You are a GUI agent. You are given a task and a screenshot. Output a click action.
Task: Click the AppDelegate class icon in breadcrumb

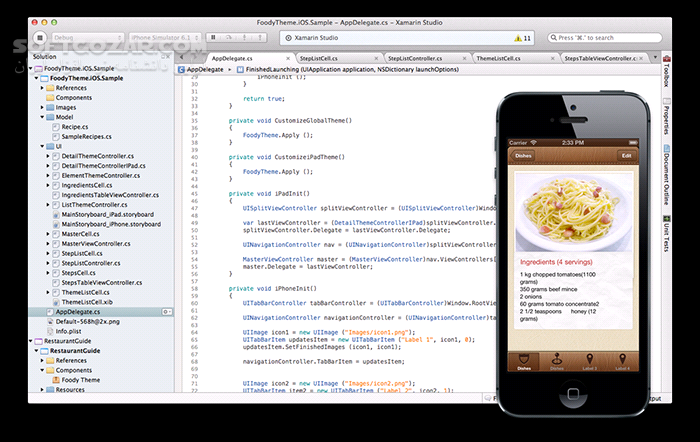[181, 70]
